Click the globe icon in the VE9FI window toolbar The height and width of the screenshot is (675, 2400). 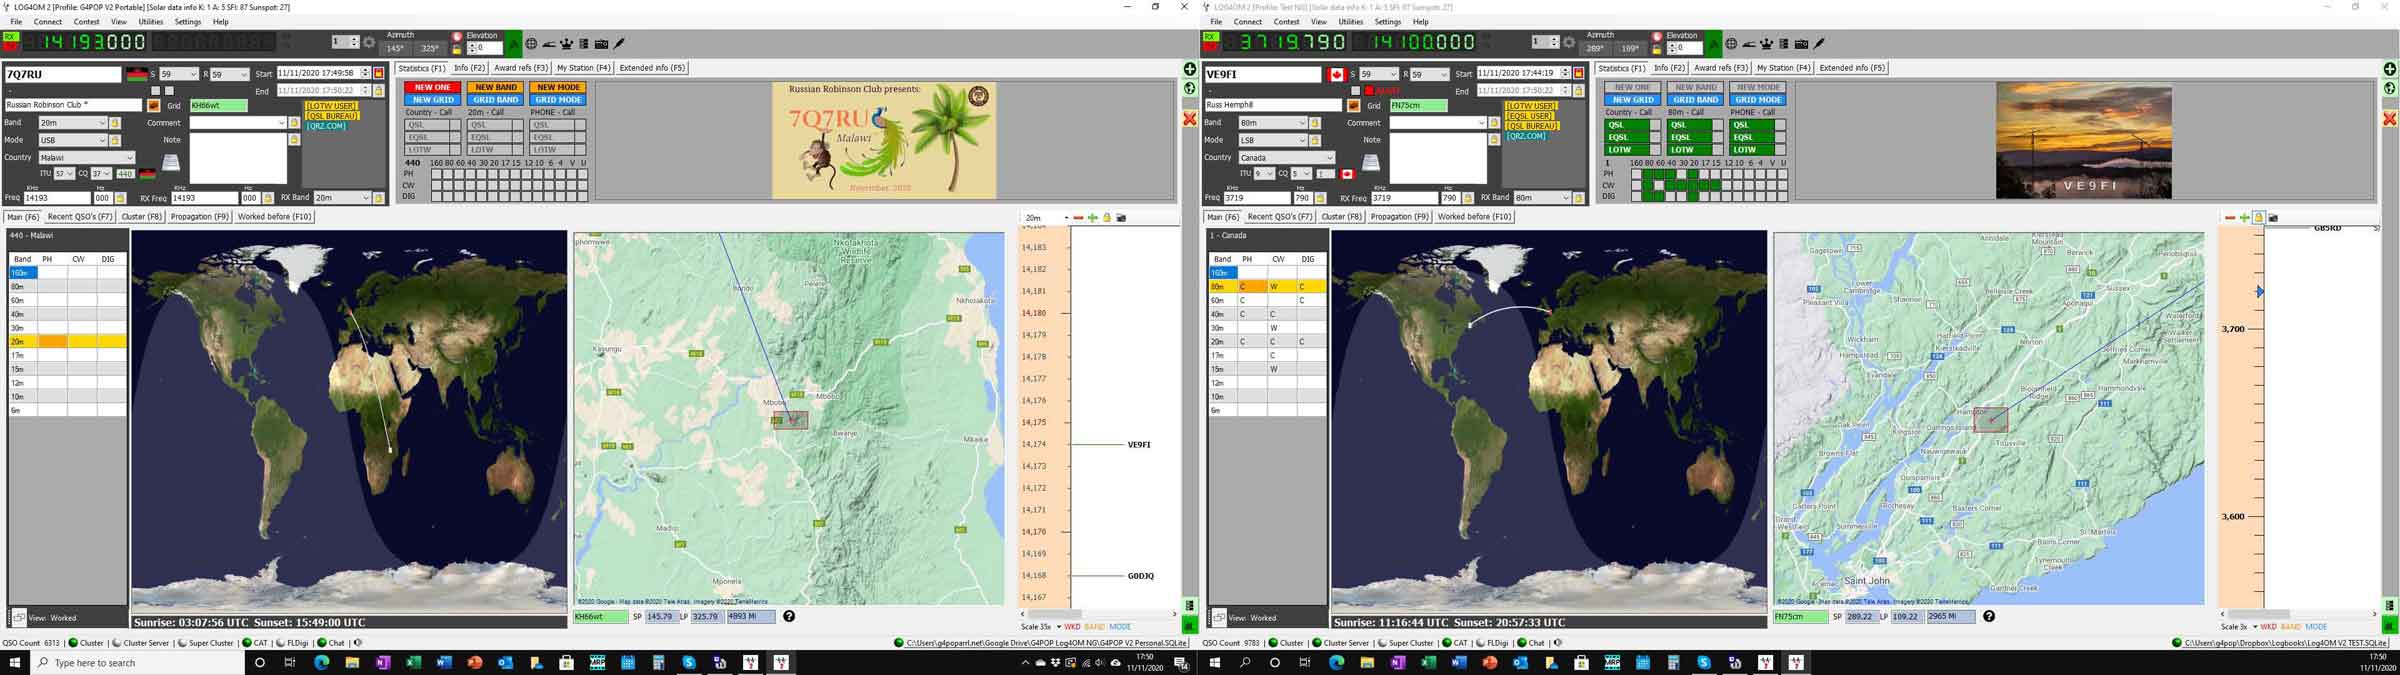pos(1731,44)
